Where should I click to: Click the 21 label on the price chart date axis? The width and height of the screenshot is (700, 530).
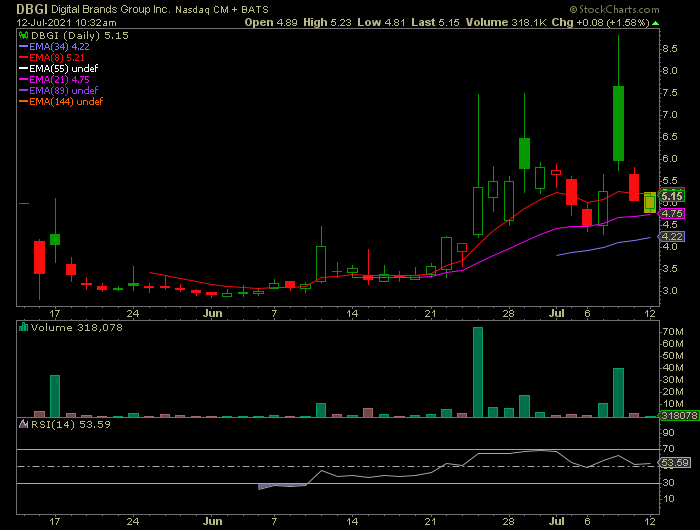pyautogui.click(x=430, y=313)
